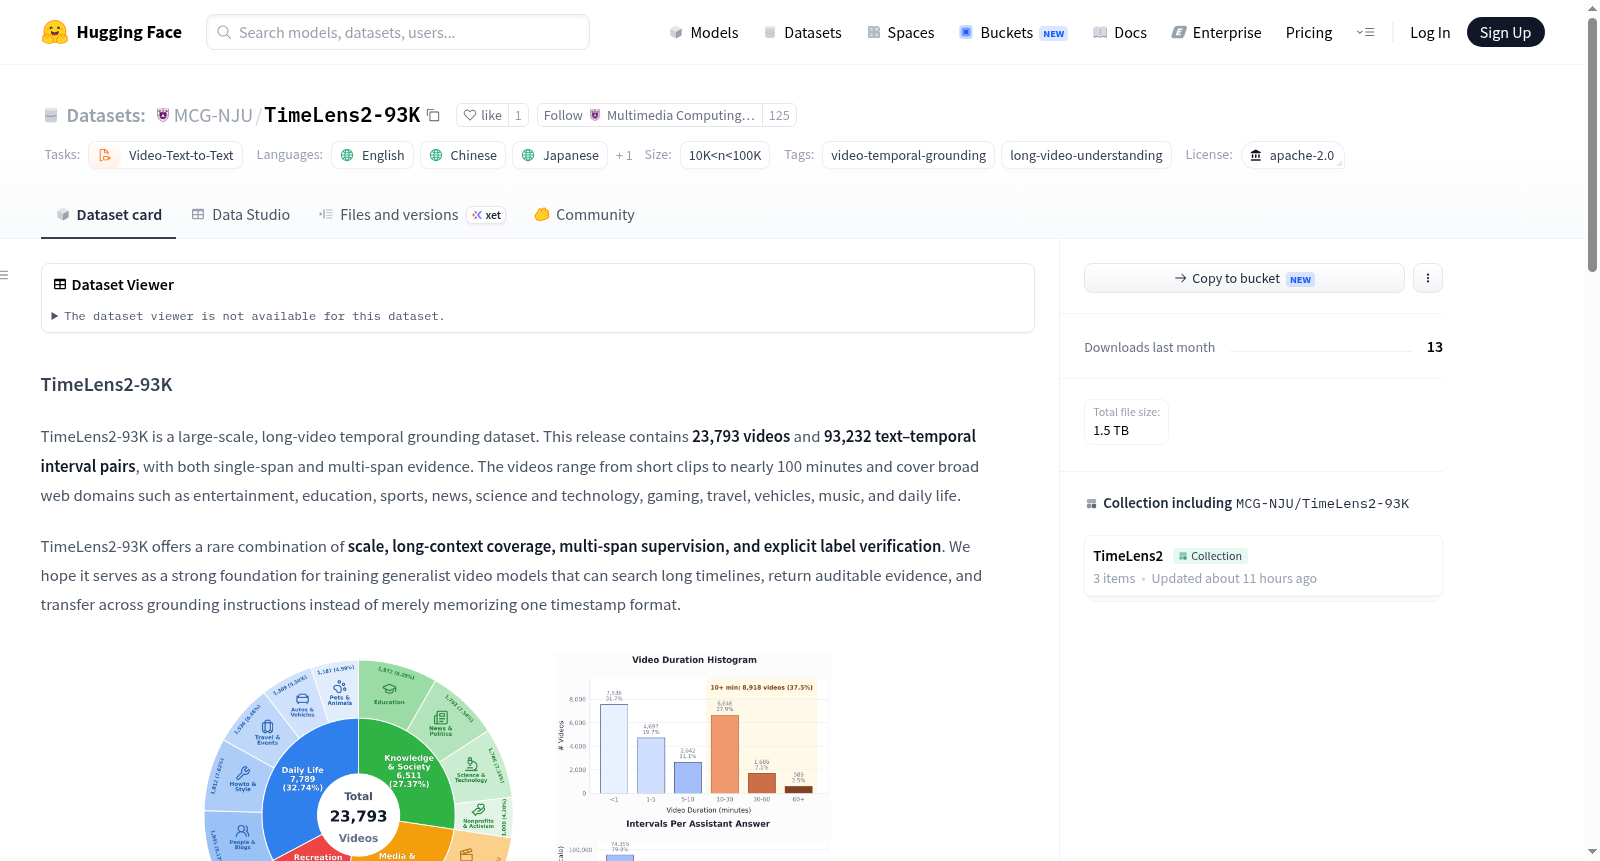Click the Buckets icon in navbar
Viewport: 1600px width, 861px height.
point(966,32)
